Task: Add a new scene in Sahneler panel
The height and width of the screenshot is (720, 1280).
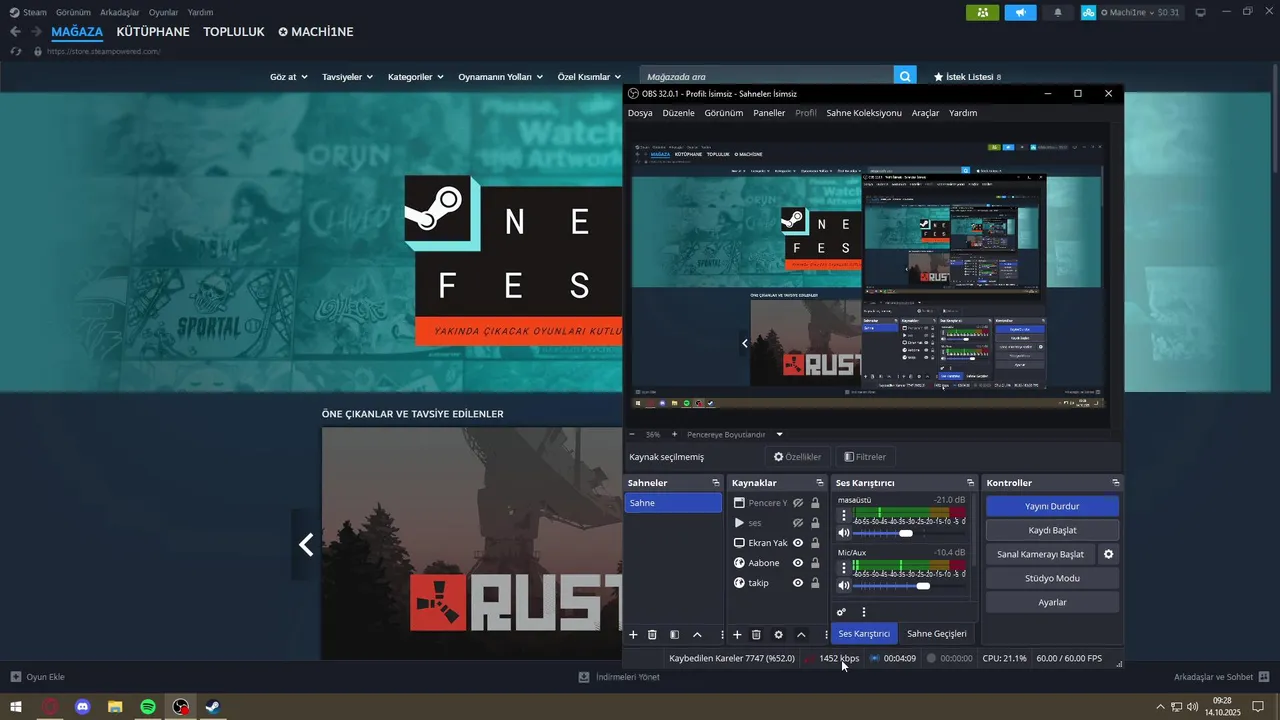Action: pos(633,635)
